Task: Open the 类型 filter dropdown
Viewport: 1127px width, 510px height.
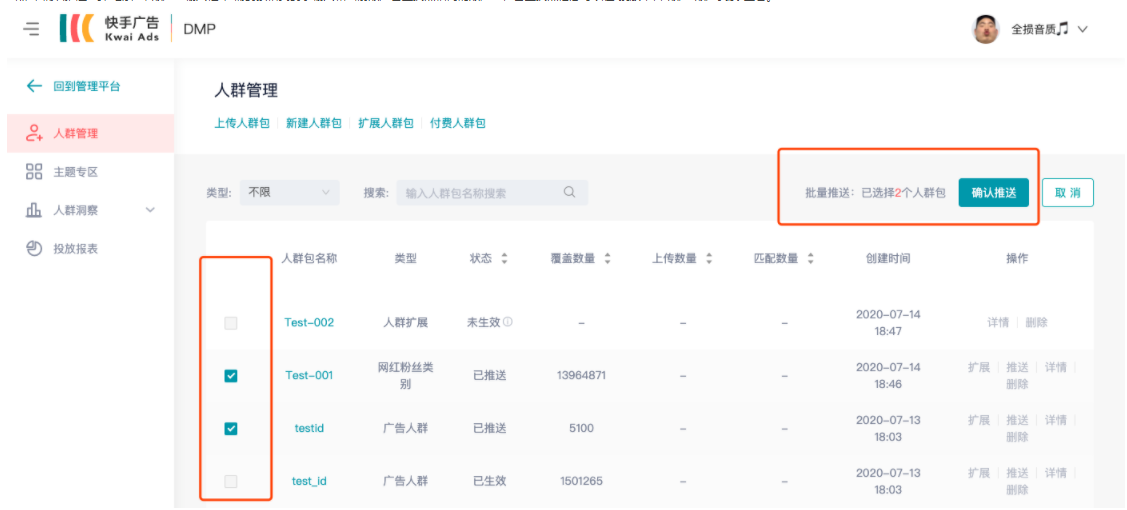Action: coord(289,193)
